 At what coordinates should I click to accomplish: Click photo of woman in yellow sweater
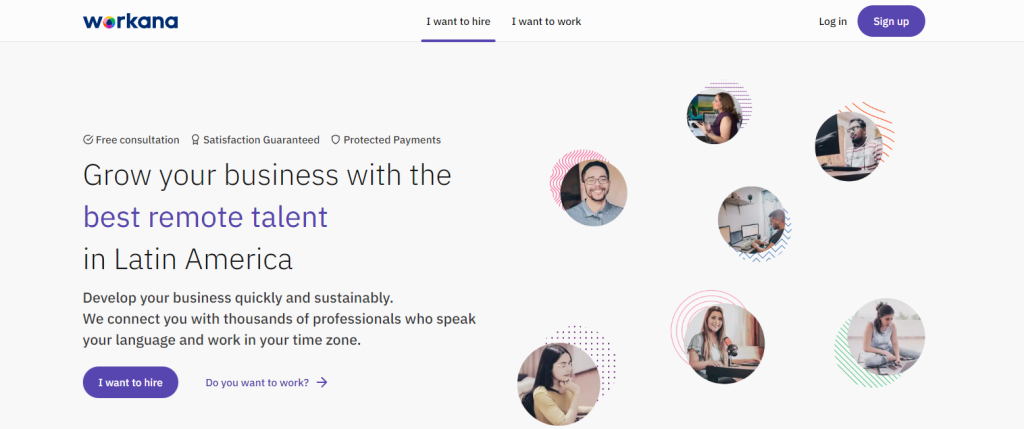point(558,383)
